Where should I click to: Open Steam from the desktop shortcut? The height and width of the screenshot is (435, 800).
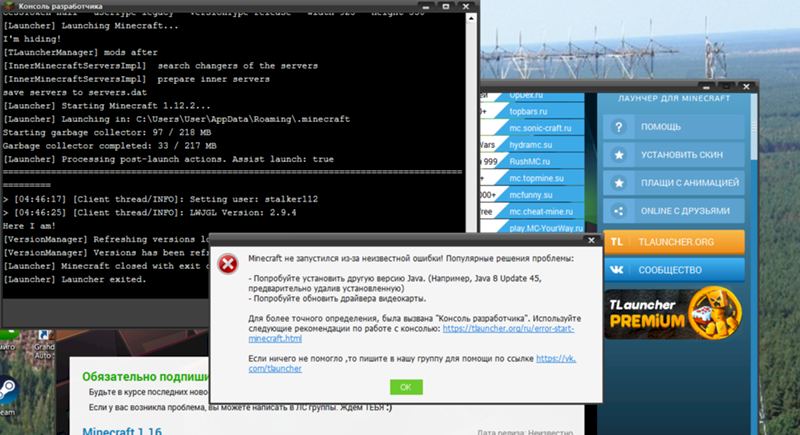pyautogui.click(x=6, y=390)
